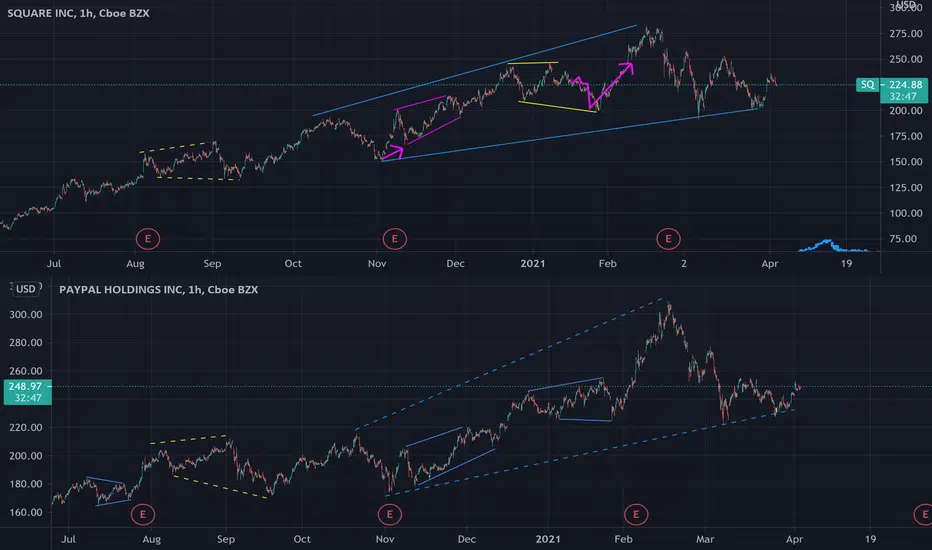The image size is (932, 550).
Task: Open Square chart earnings marker near Nov
Action: click(x=395, y=239)
